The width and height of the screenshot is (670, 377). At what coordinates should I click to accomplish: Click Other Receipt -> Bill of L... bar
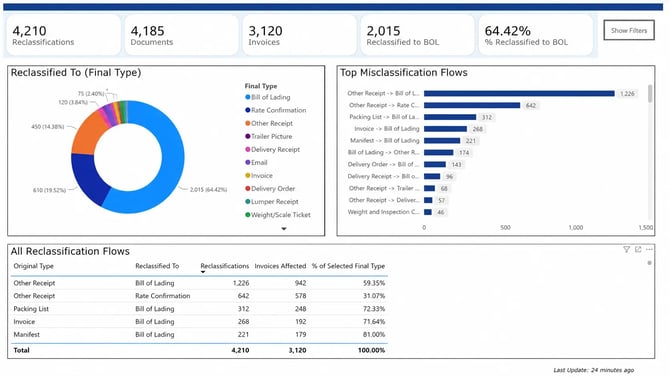click(x=519, y=93)
